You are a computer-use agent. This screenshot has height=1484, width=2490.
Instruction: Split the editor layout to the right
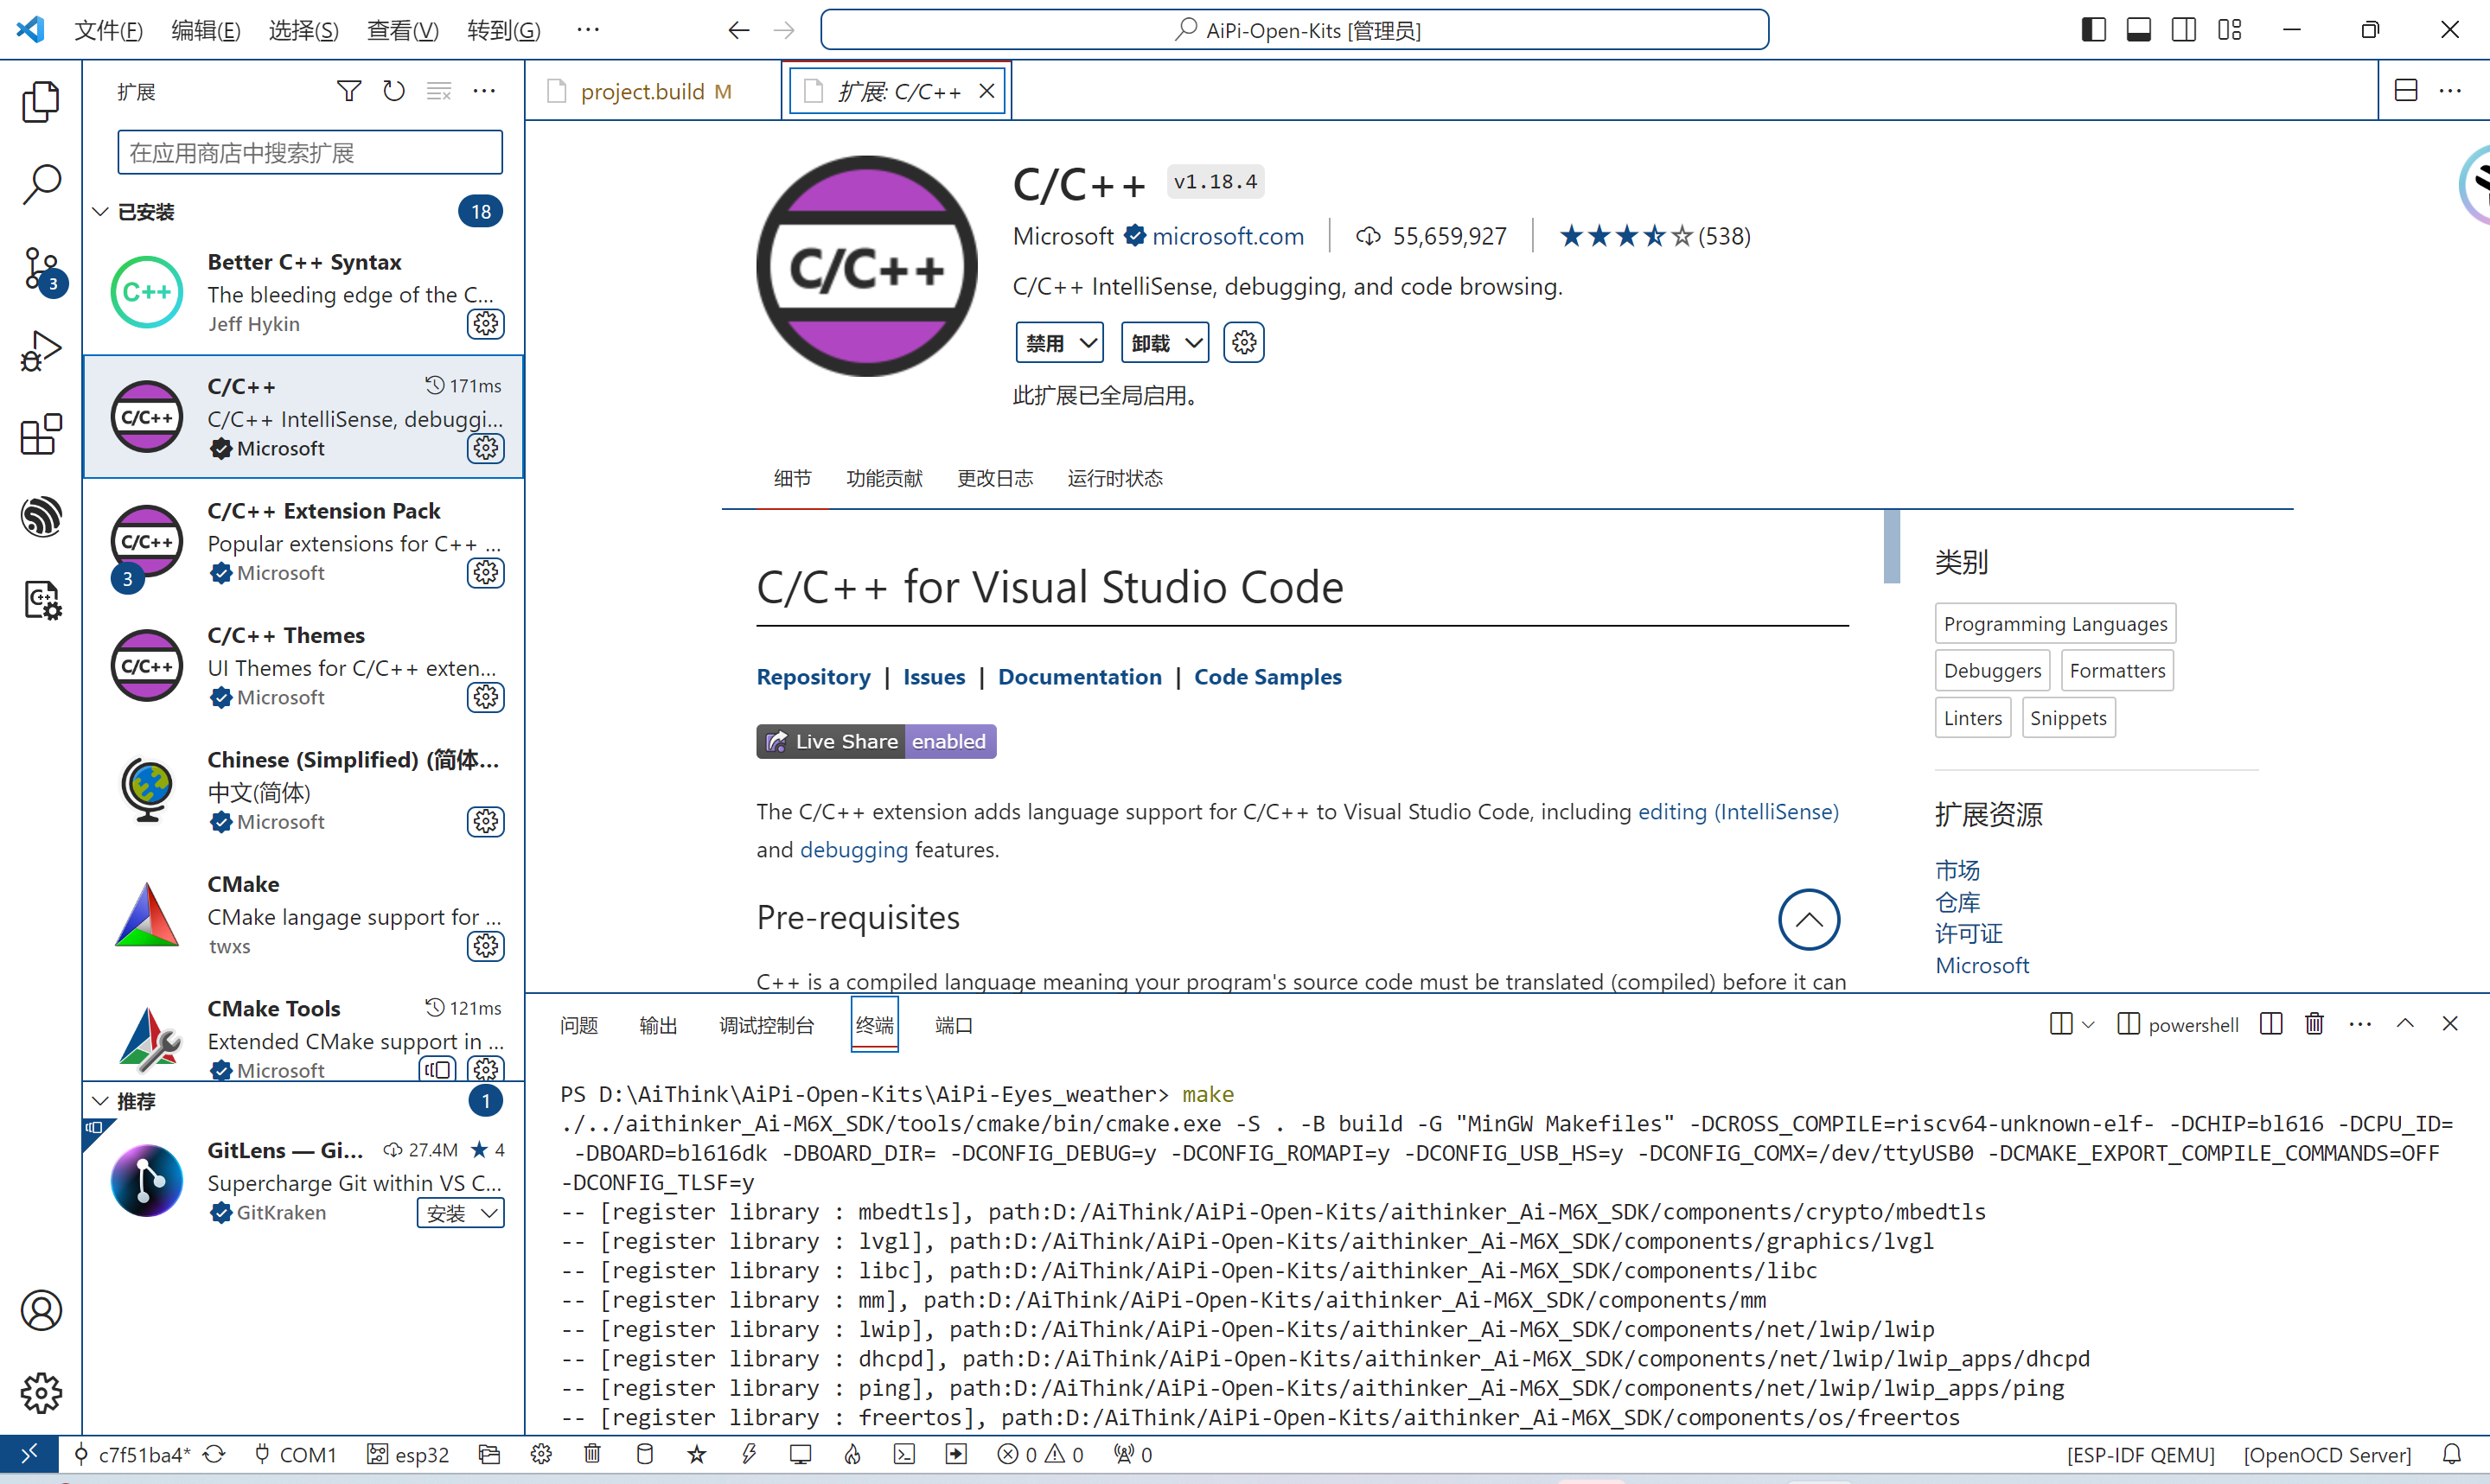[2406, 91]
